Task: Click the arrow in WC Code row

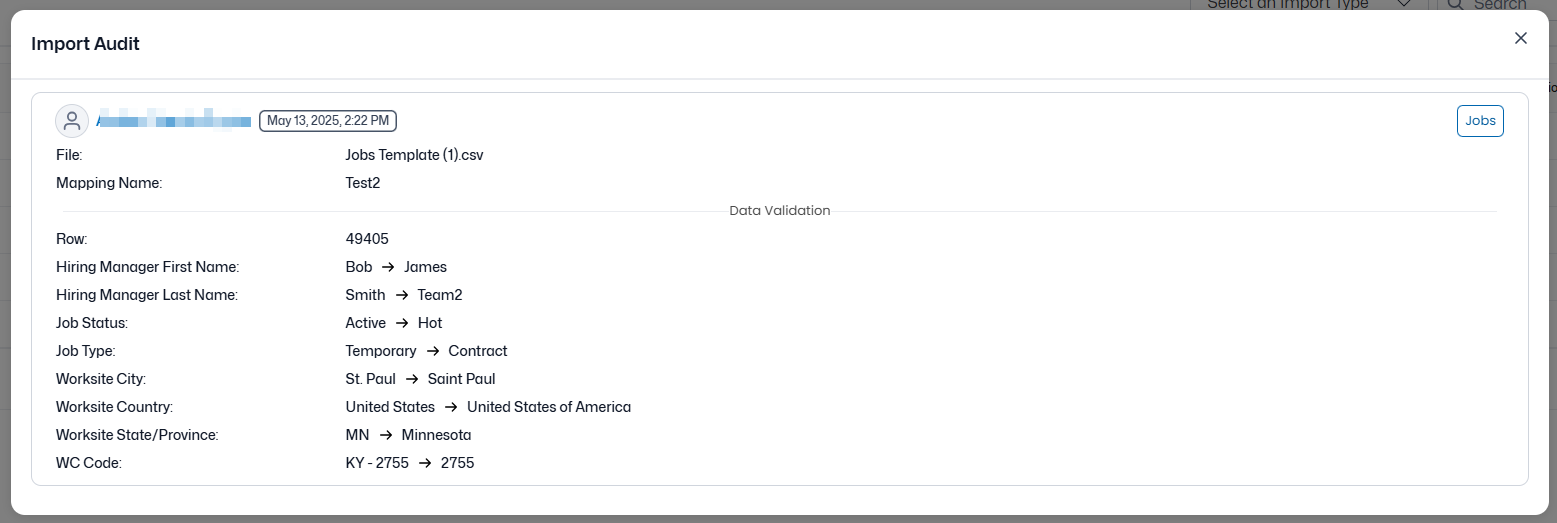Action: 425,463
